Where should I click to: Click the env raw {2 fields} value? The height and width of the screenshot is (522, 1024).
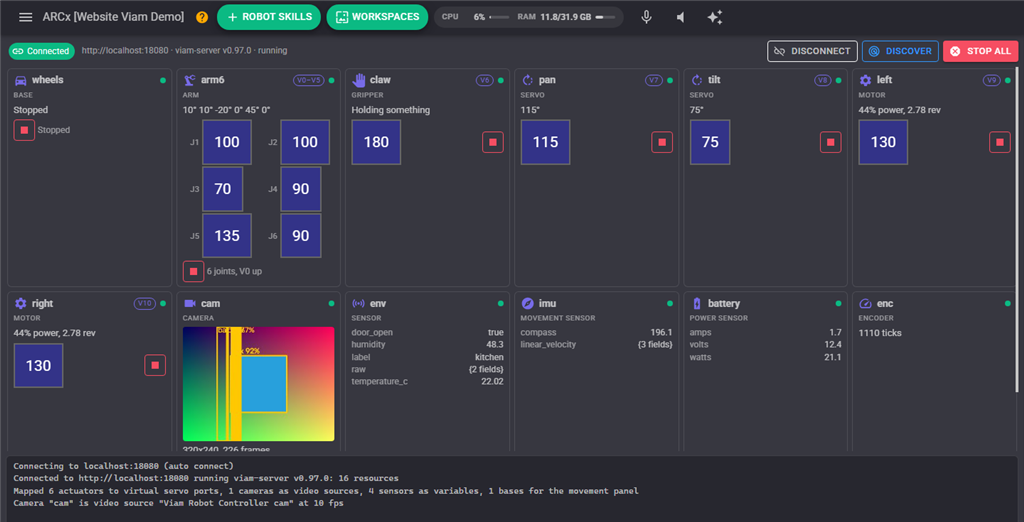pos(486,369)
